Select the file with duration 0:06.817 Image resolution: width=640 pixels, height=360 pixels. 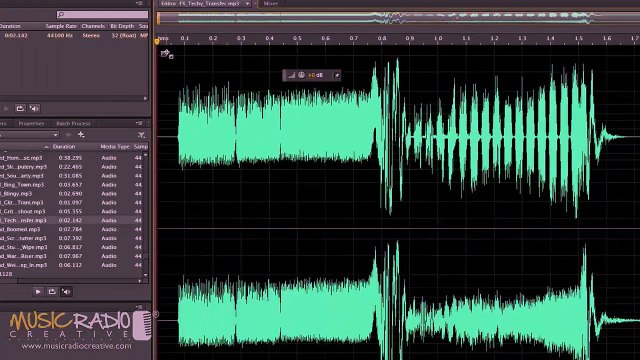(71, 247)
